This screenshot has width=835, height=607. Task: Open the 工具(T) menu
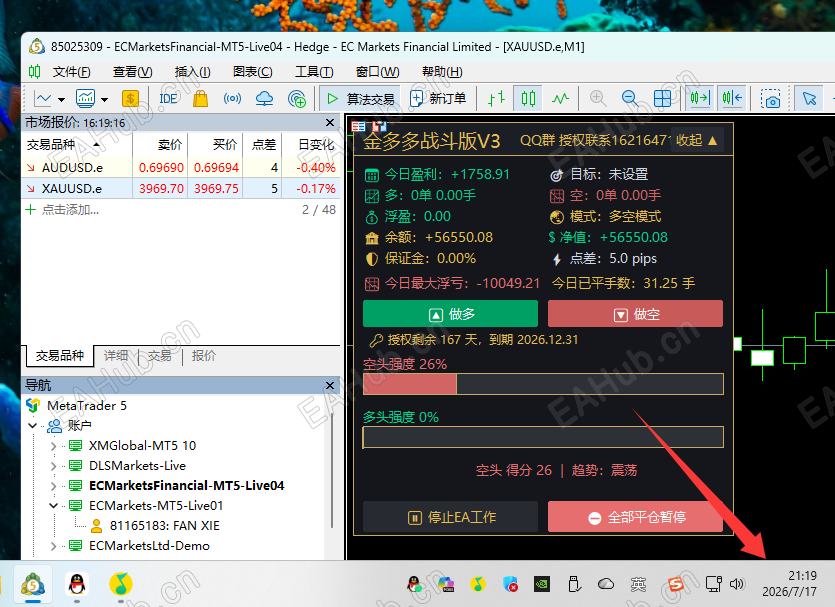pyautogui.click(x=314, y=71)
